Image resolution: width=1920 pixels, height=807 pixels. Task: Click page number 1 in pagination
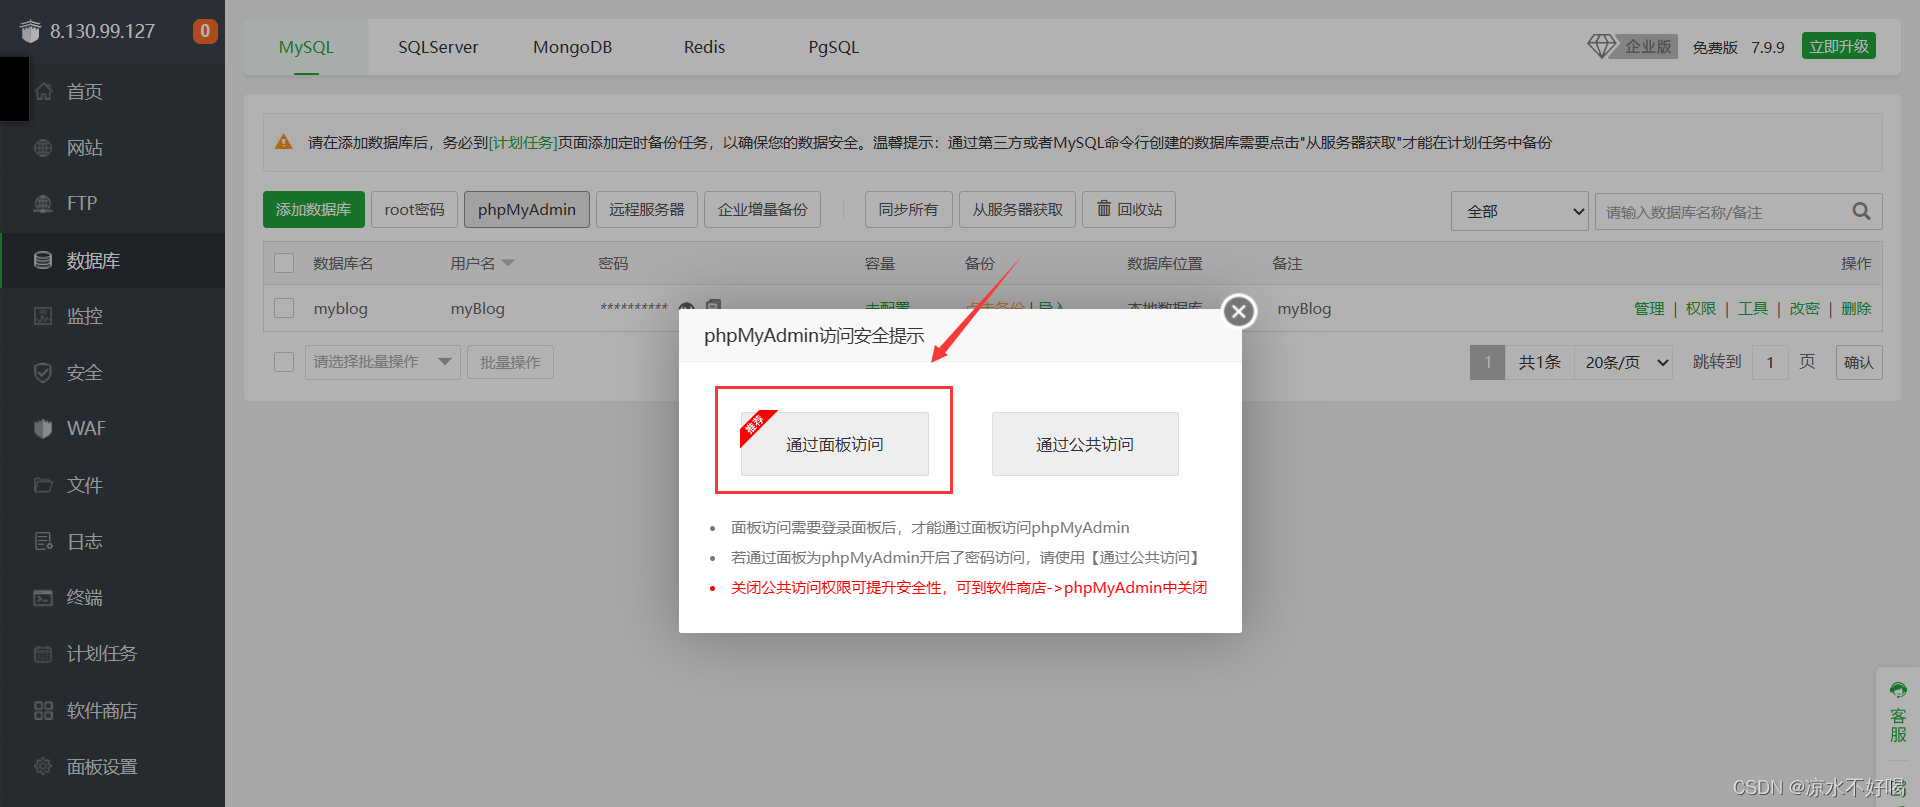[1487, 362]
